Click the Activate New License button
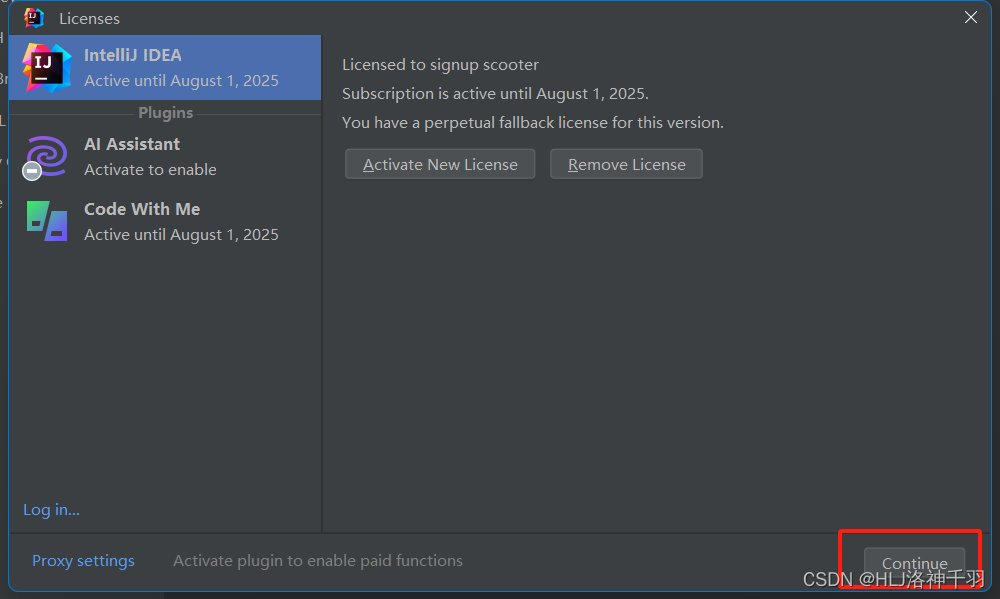 [440, 164]
